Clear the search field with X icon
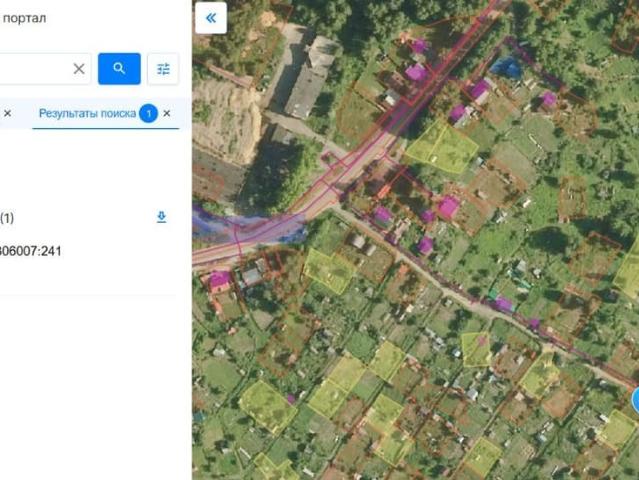 (x=79, y=68)
